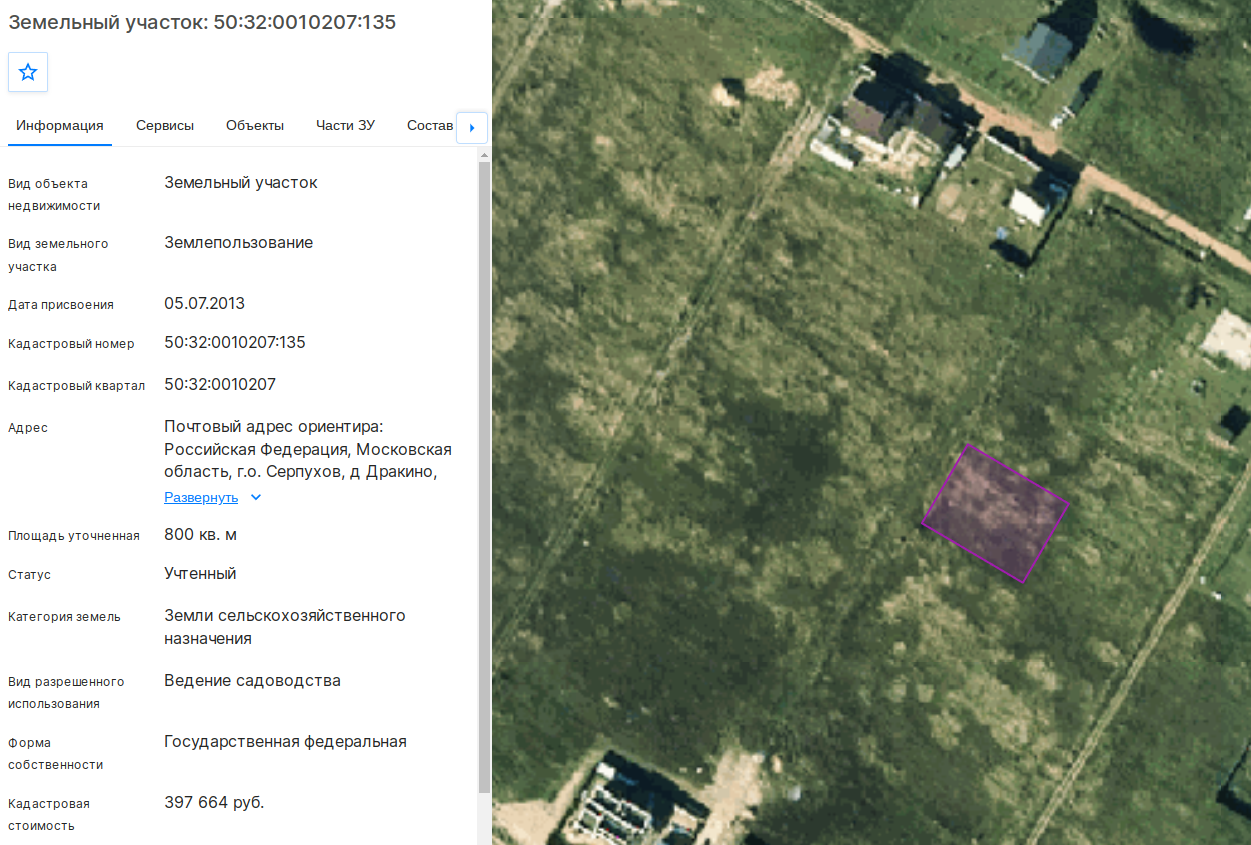Expand the address with the Развернуть link
This screenshot has width=1251, height=845.
click(x=201, y=497)
